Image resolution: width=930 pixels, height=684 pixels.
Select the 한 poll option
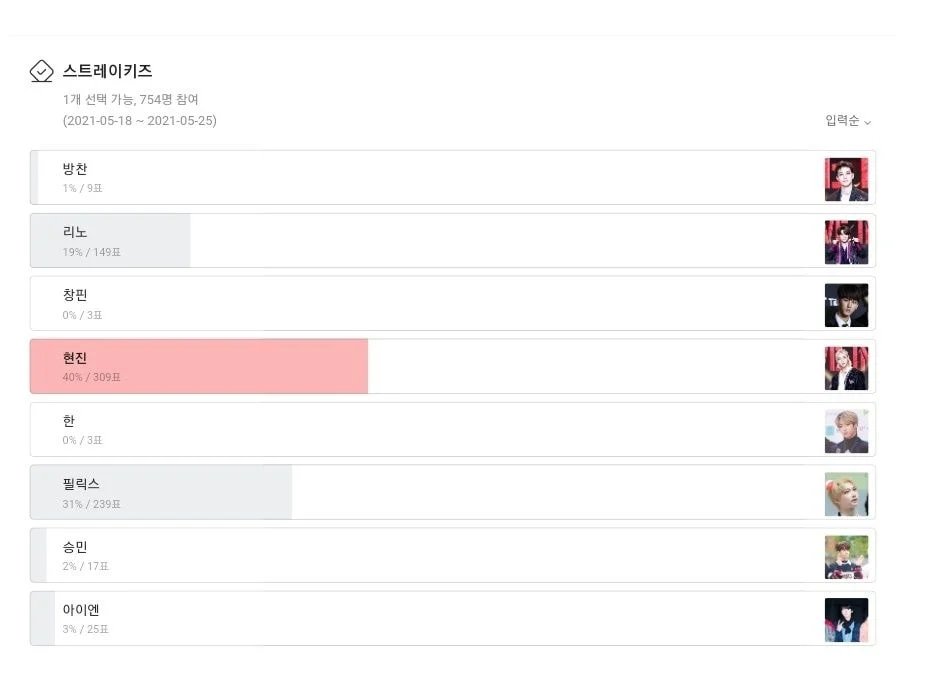[453, 430]
